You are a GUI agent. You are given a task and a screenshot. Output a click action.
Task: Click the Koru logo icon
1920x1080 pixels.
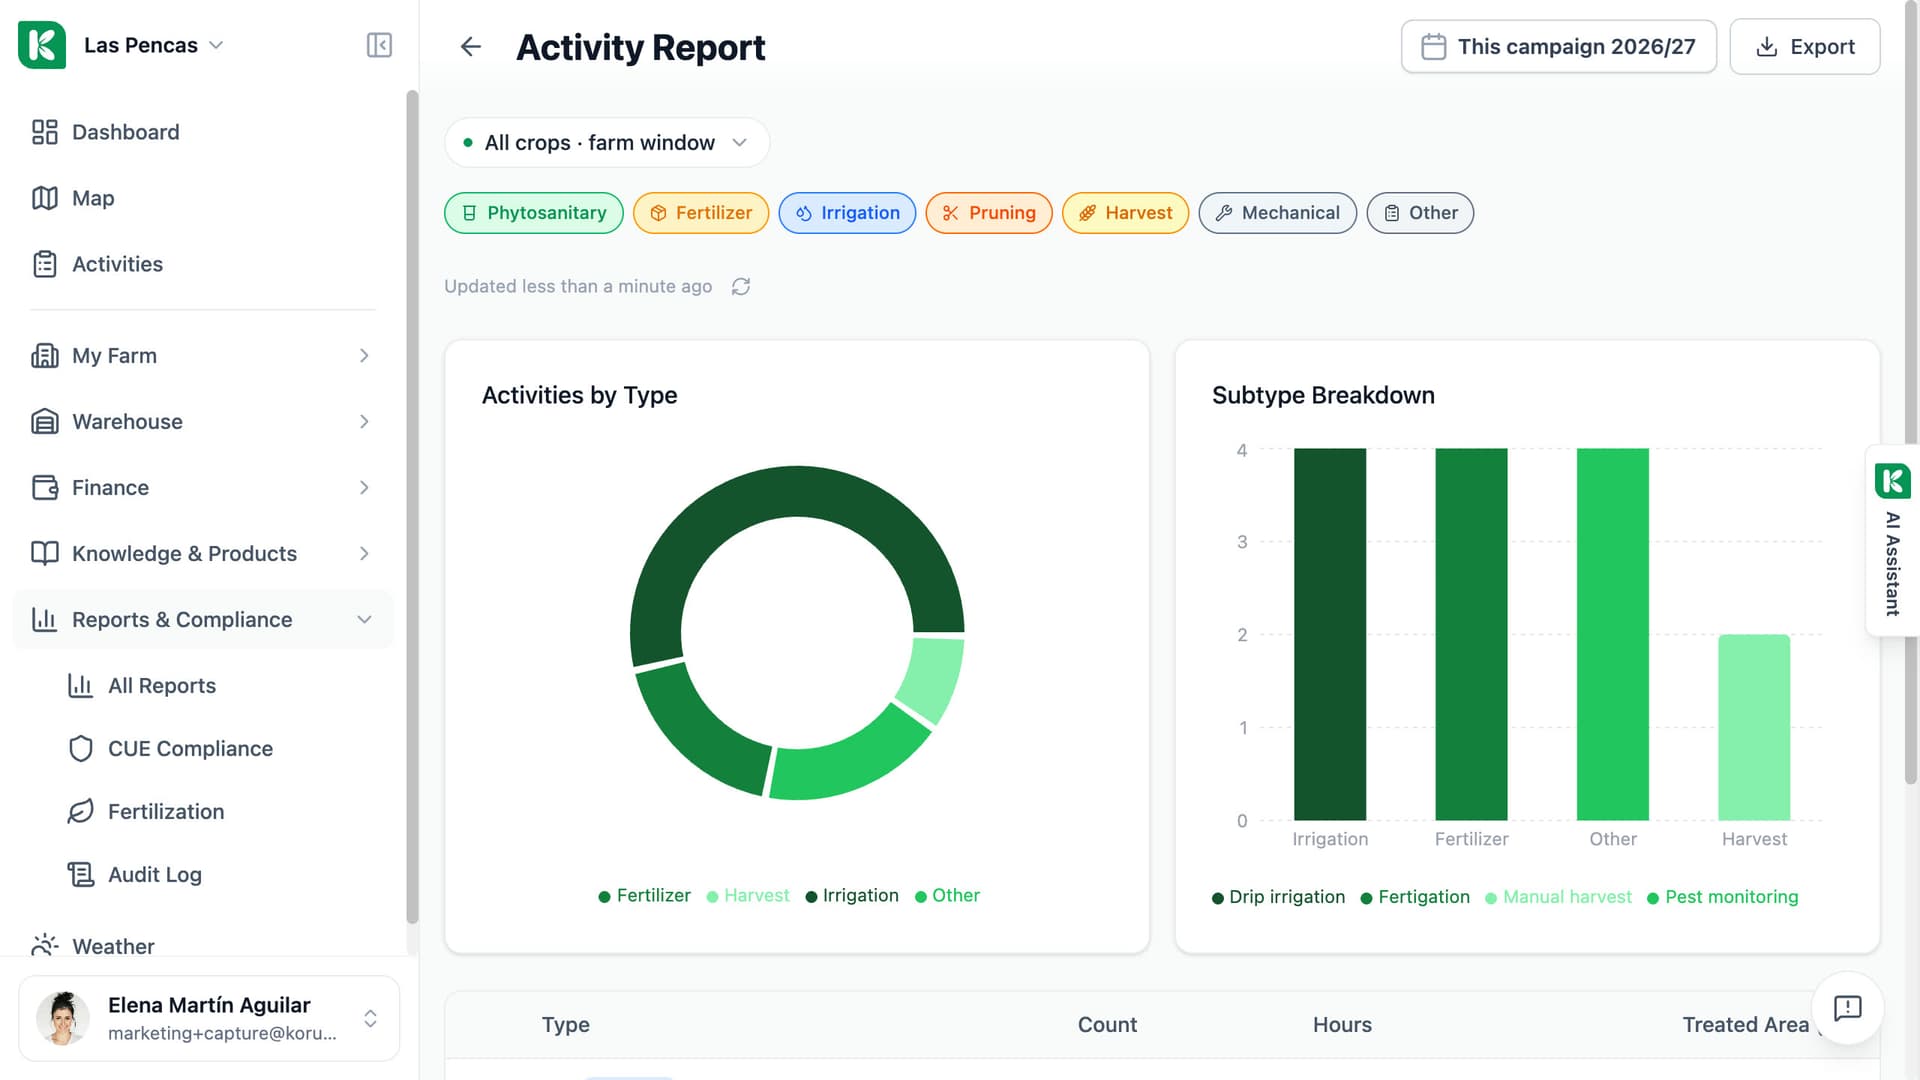pyautogui.click(x=42, y=45)
